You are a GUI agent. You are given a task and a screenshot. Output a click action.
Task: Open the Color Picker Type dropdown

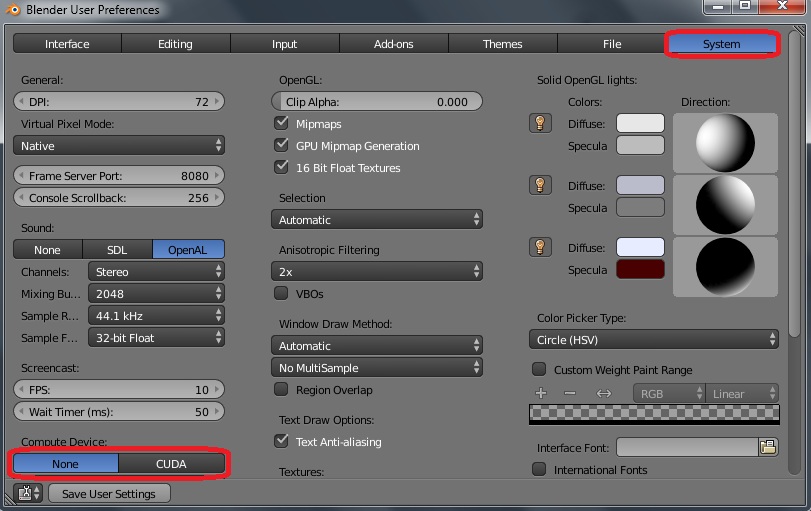654,340
